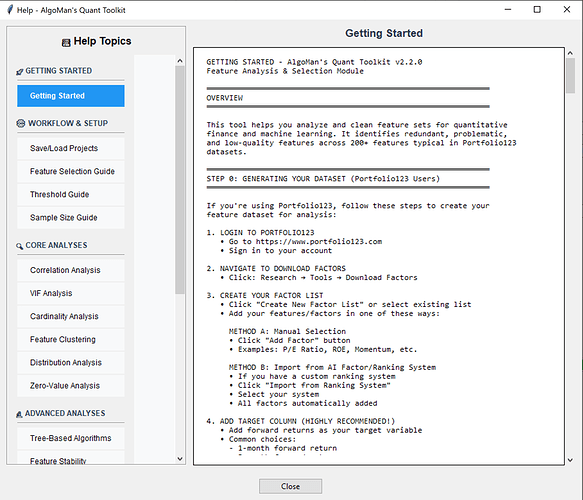
Task: Click the content pane scrollbar thumb
Action: pyautogui.click(x=570, y=75)
